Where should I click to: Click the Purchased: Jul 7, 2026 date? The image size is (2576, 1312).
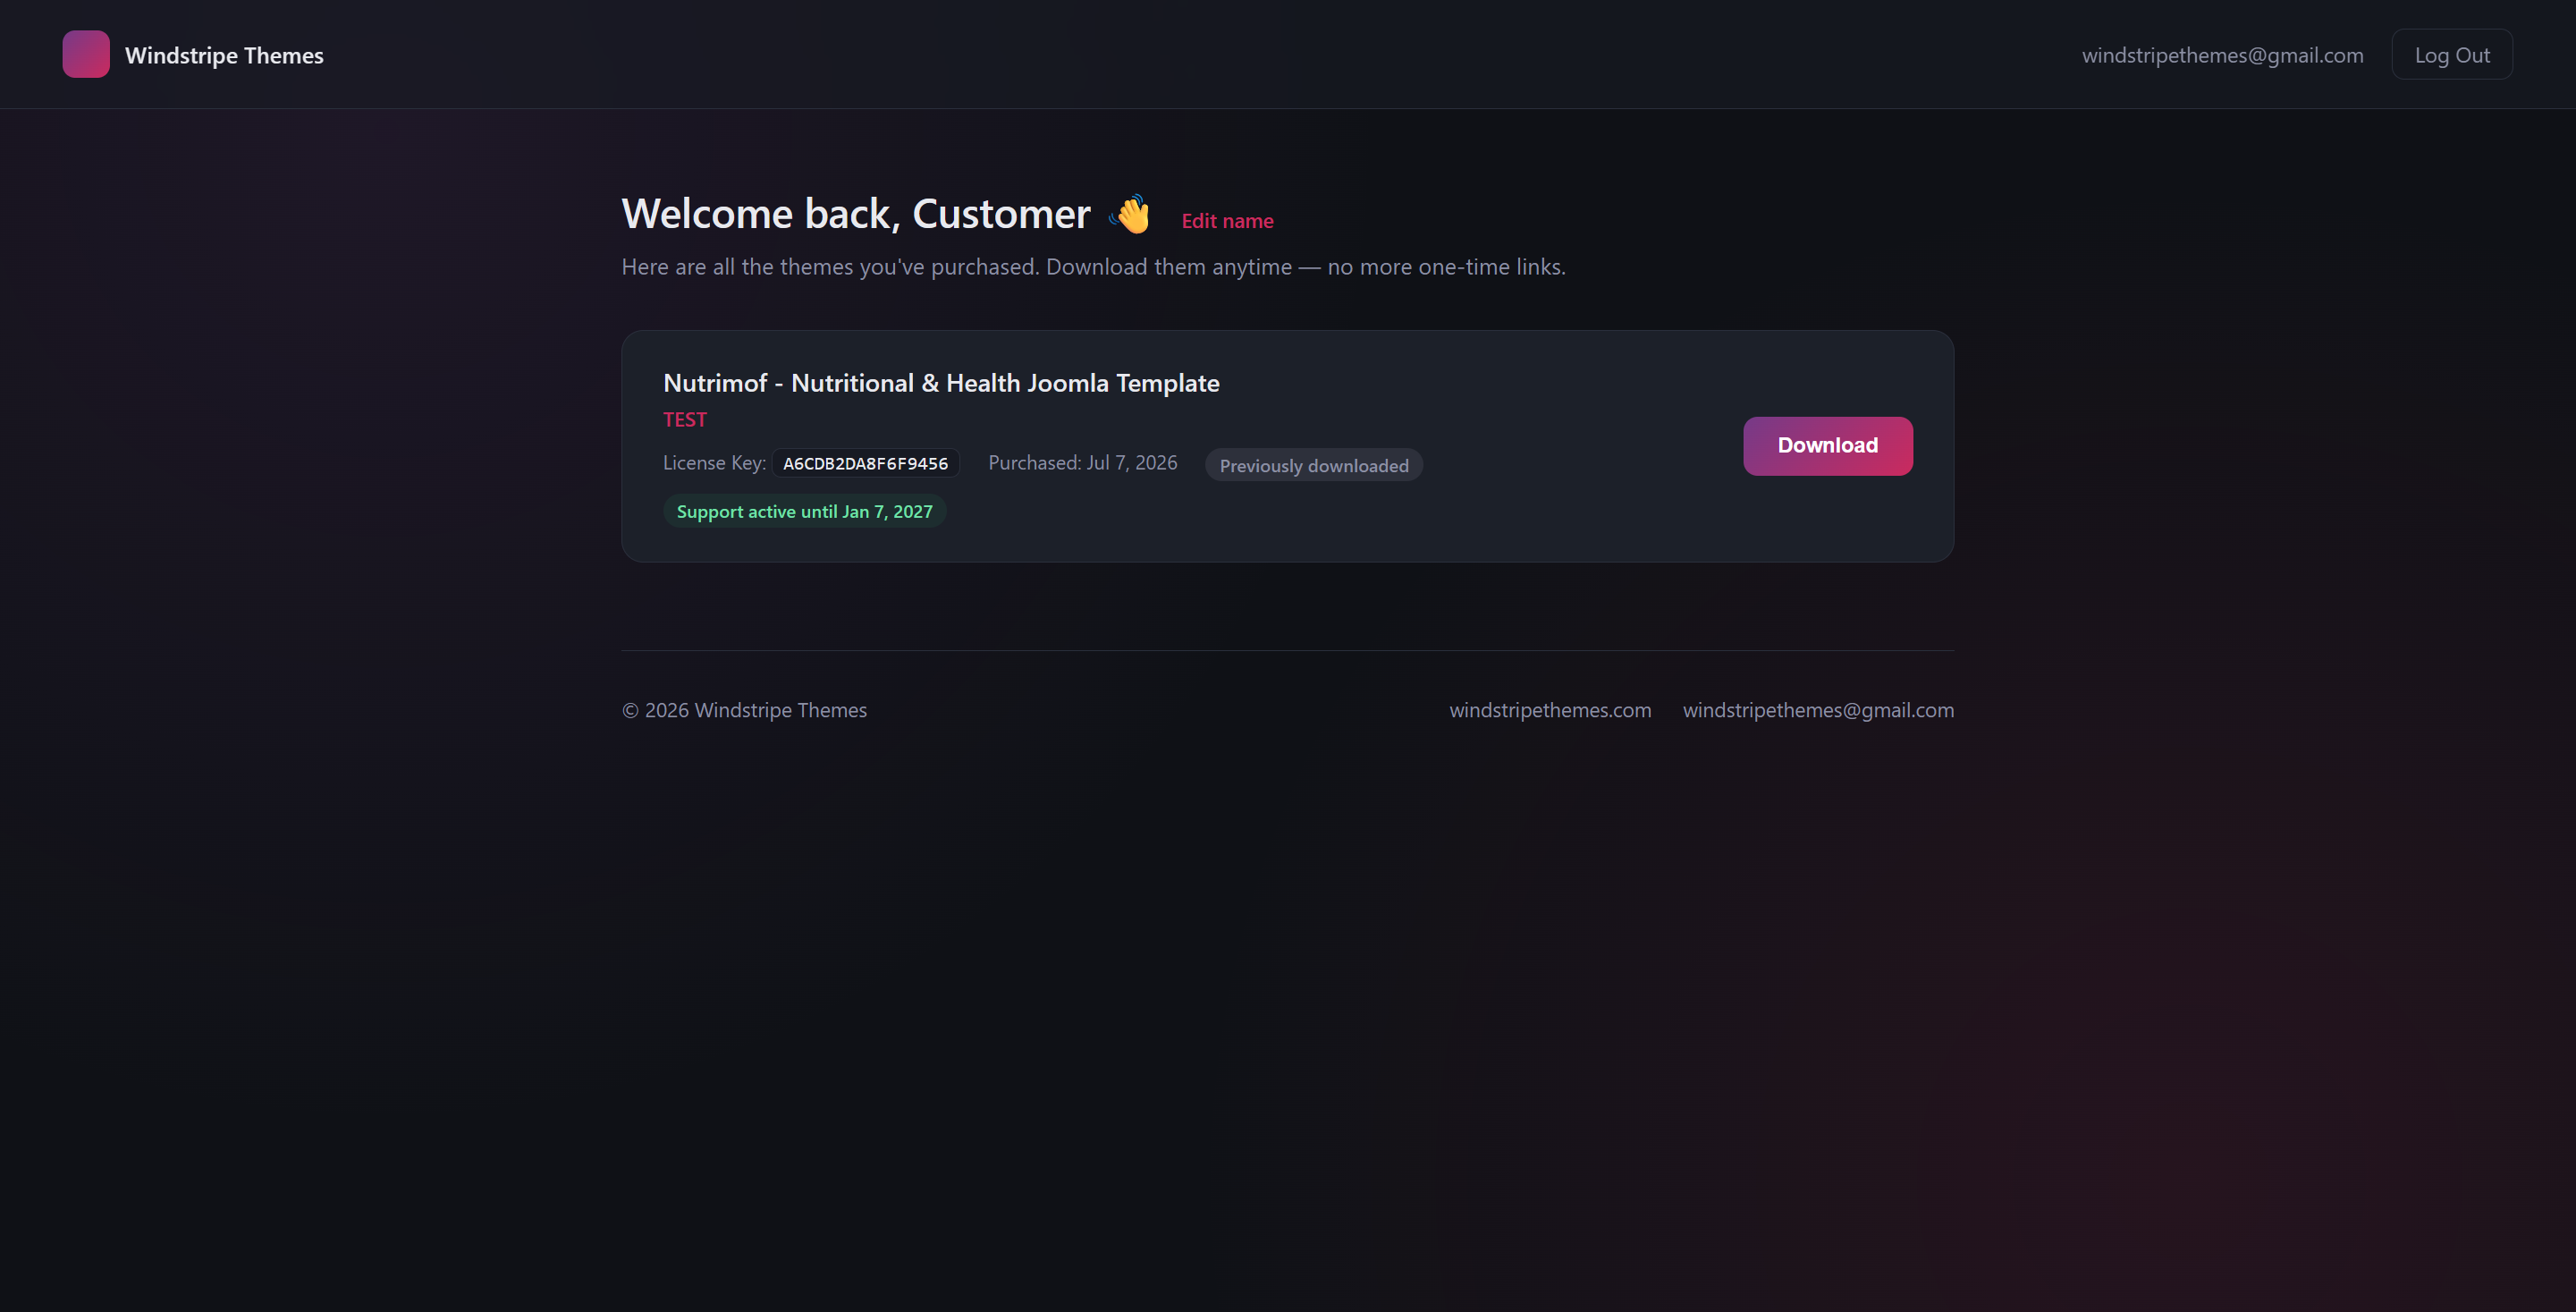(1082, 463)
